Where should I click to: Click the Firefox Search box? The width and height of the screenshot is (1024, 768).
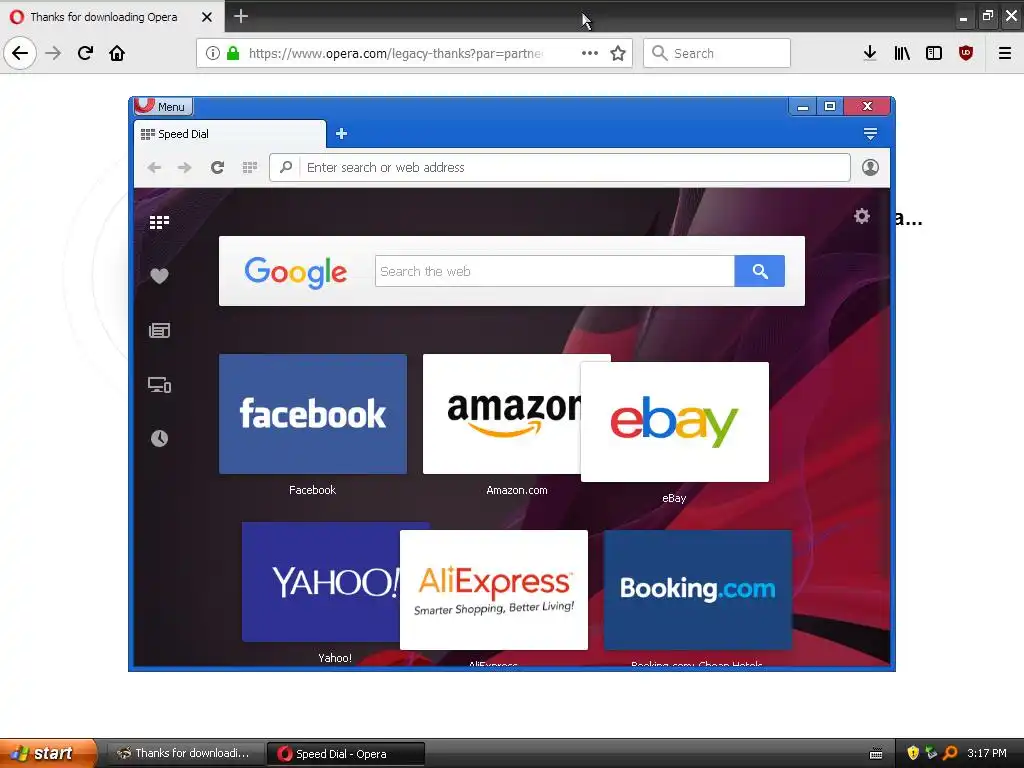point(717,53)
